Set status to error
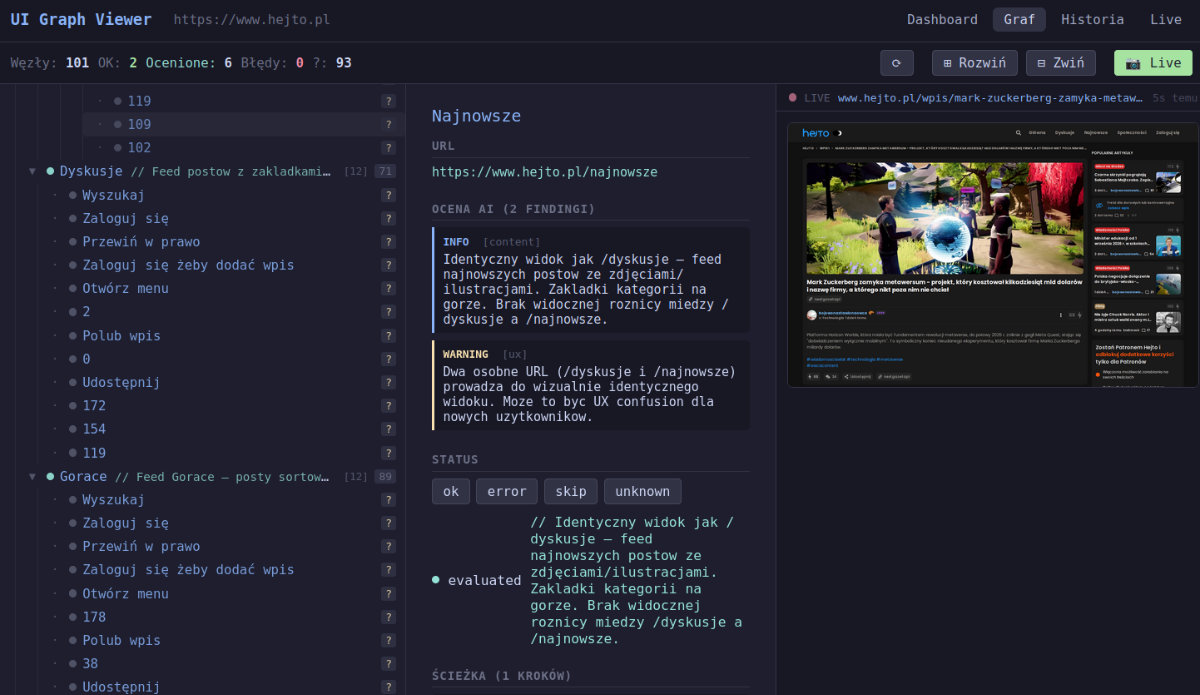Image resolution: width=1200 pixels, height=695 pixels. tap(506, 491)
